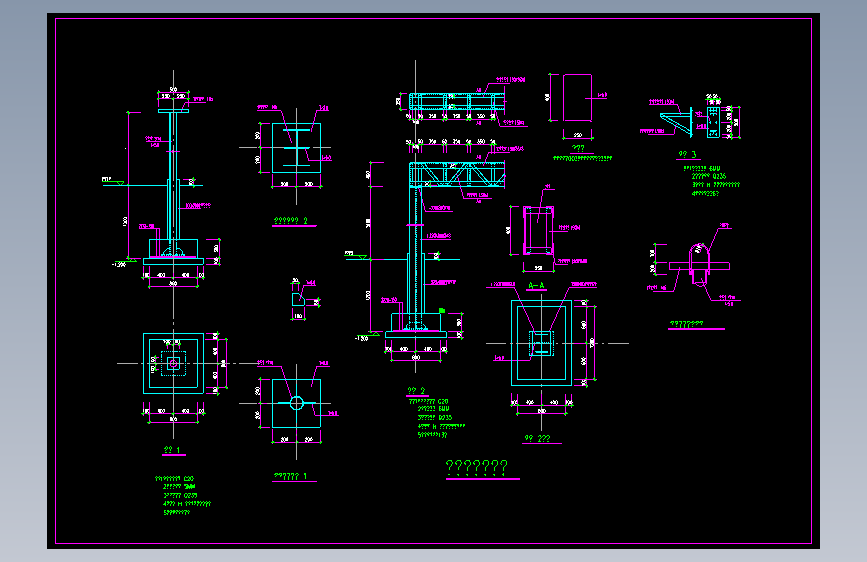Select the green "Q235" note line under "?? 3"
The height and width of the screenshot is (562, 867).
(x=709, y=176)
